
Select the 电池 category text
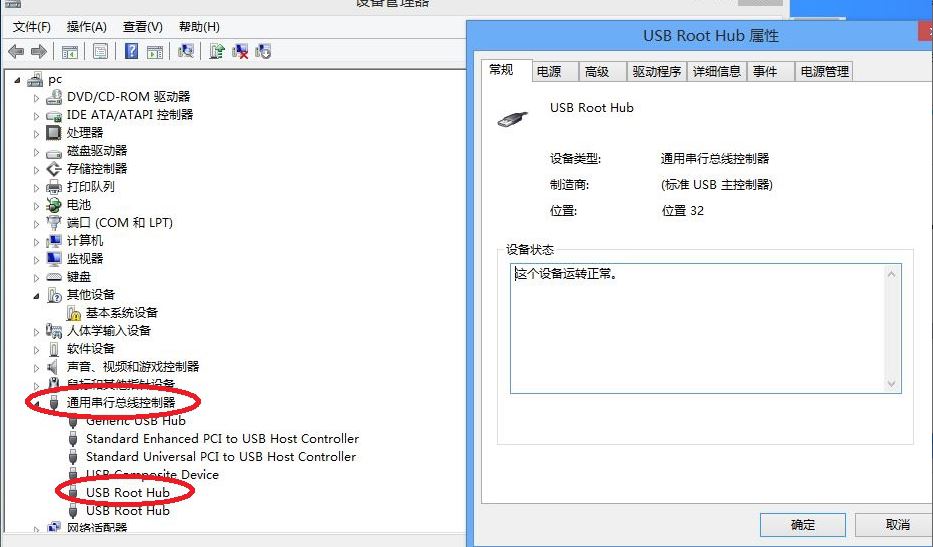pyautogui.click(x=79, y=205)
